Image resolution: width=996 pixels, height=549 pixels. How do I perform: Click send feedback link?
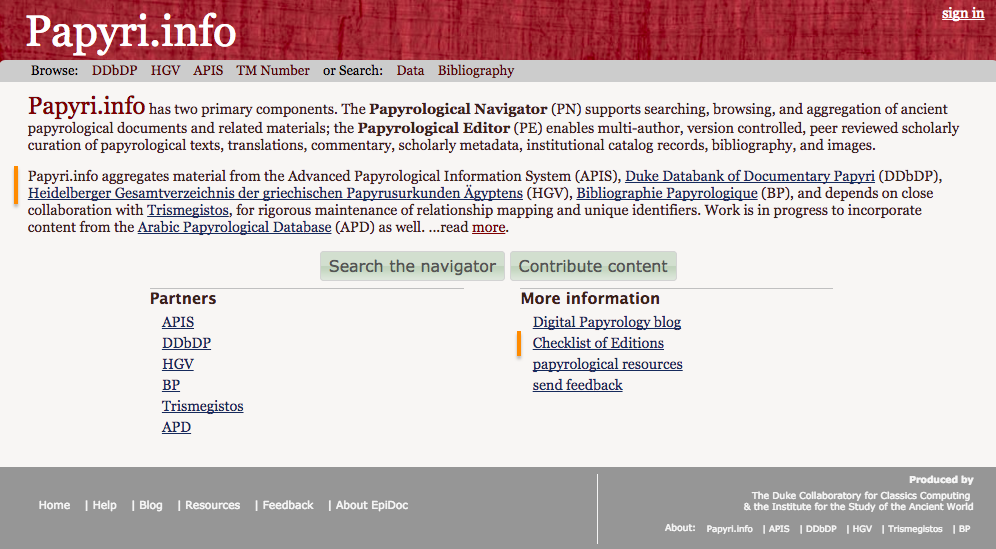coord(577,385)
